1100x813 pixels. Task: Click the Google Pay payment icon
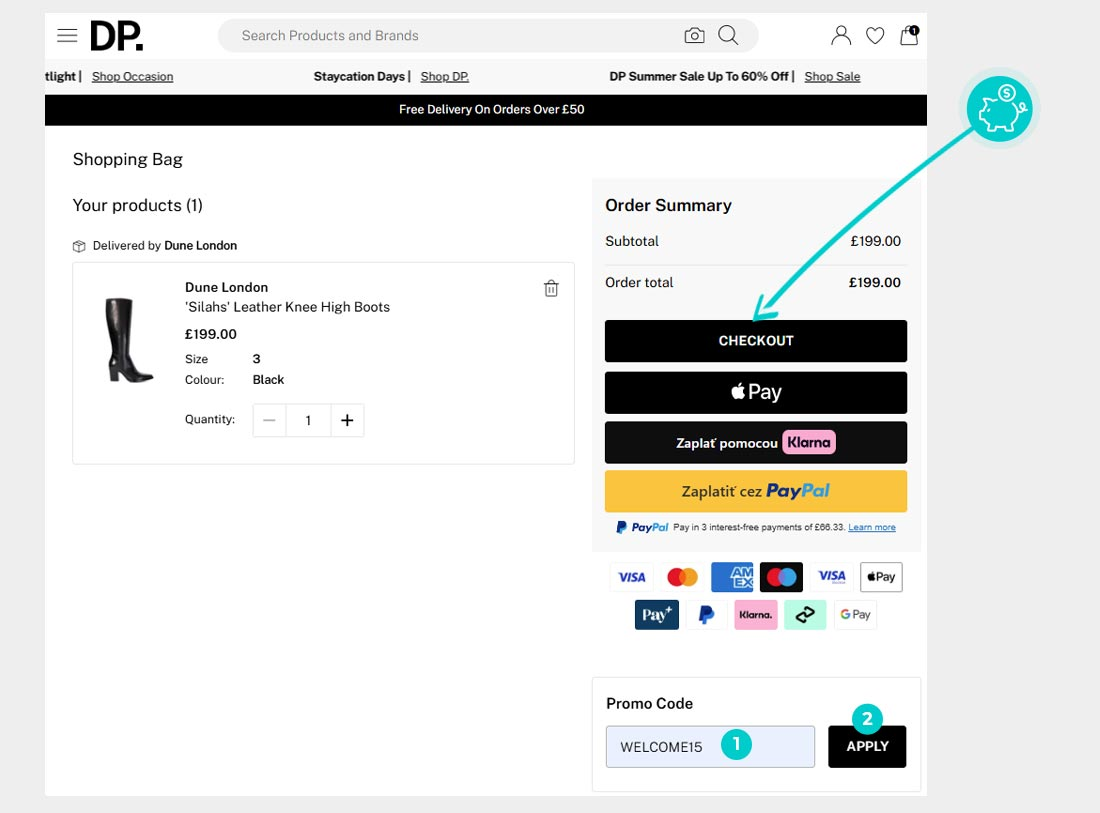coord(855,615)
